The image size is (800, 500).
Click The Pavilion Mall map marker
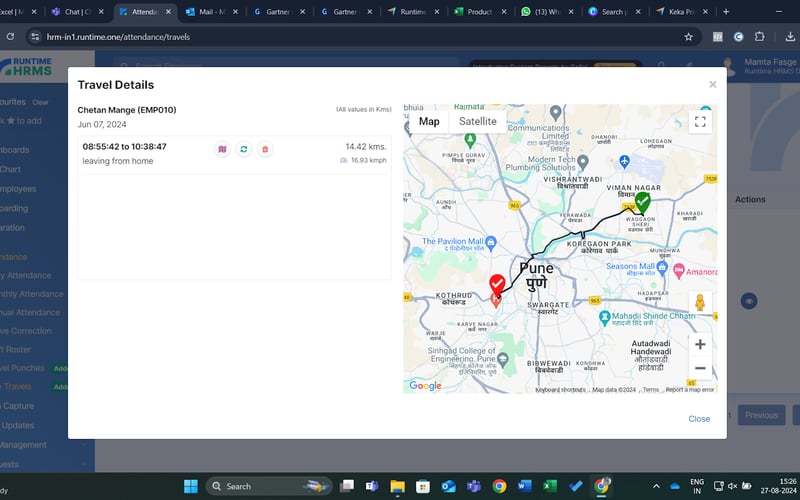tap(491, 242)
